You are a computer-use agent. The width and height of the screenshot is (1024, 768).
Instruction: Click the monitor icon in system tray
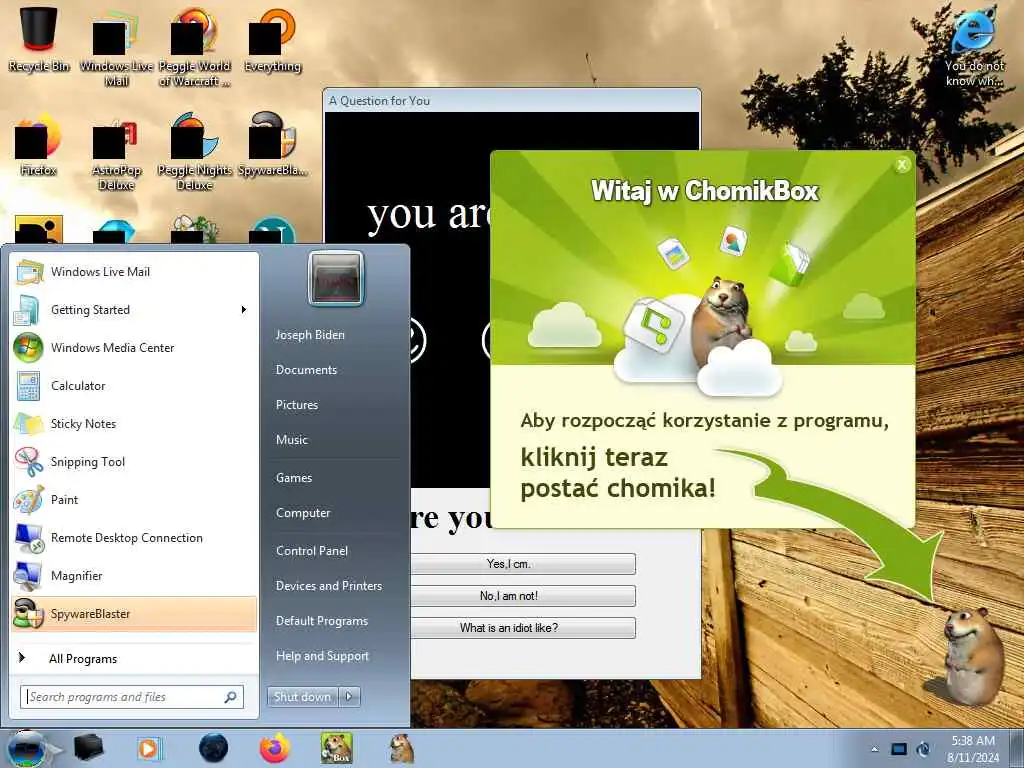(x=899, y=749)
